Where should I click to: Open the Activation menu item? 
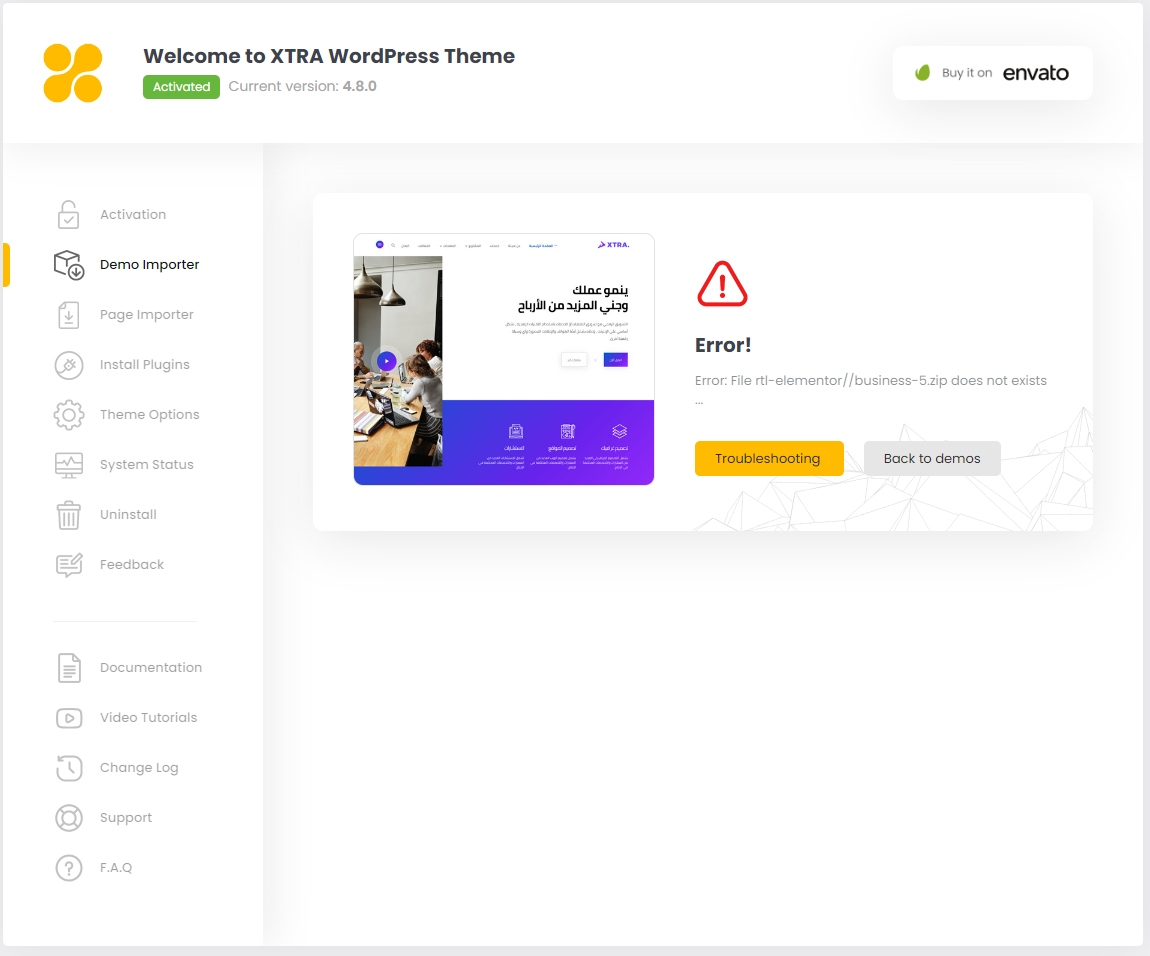tap(133, 214)
